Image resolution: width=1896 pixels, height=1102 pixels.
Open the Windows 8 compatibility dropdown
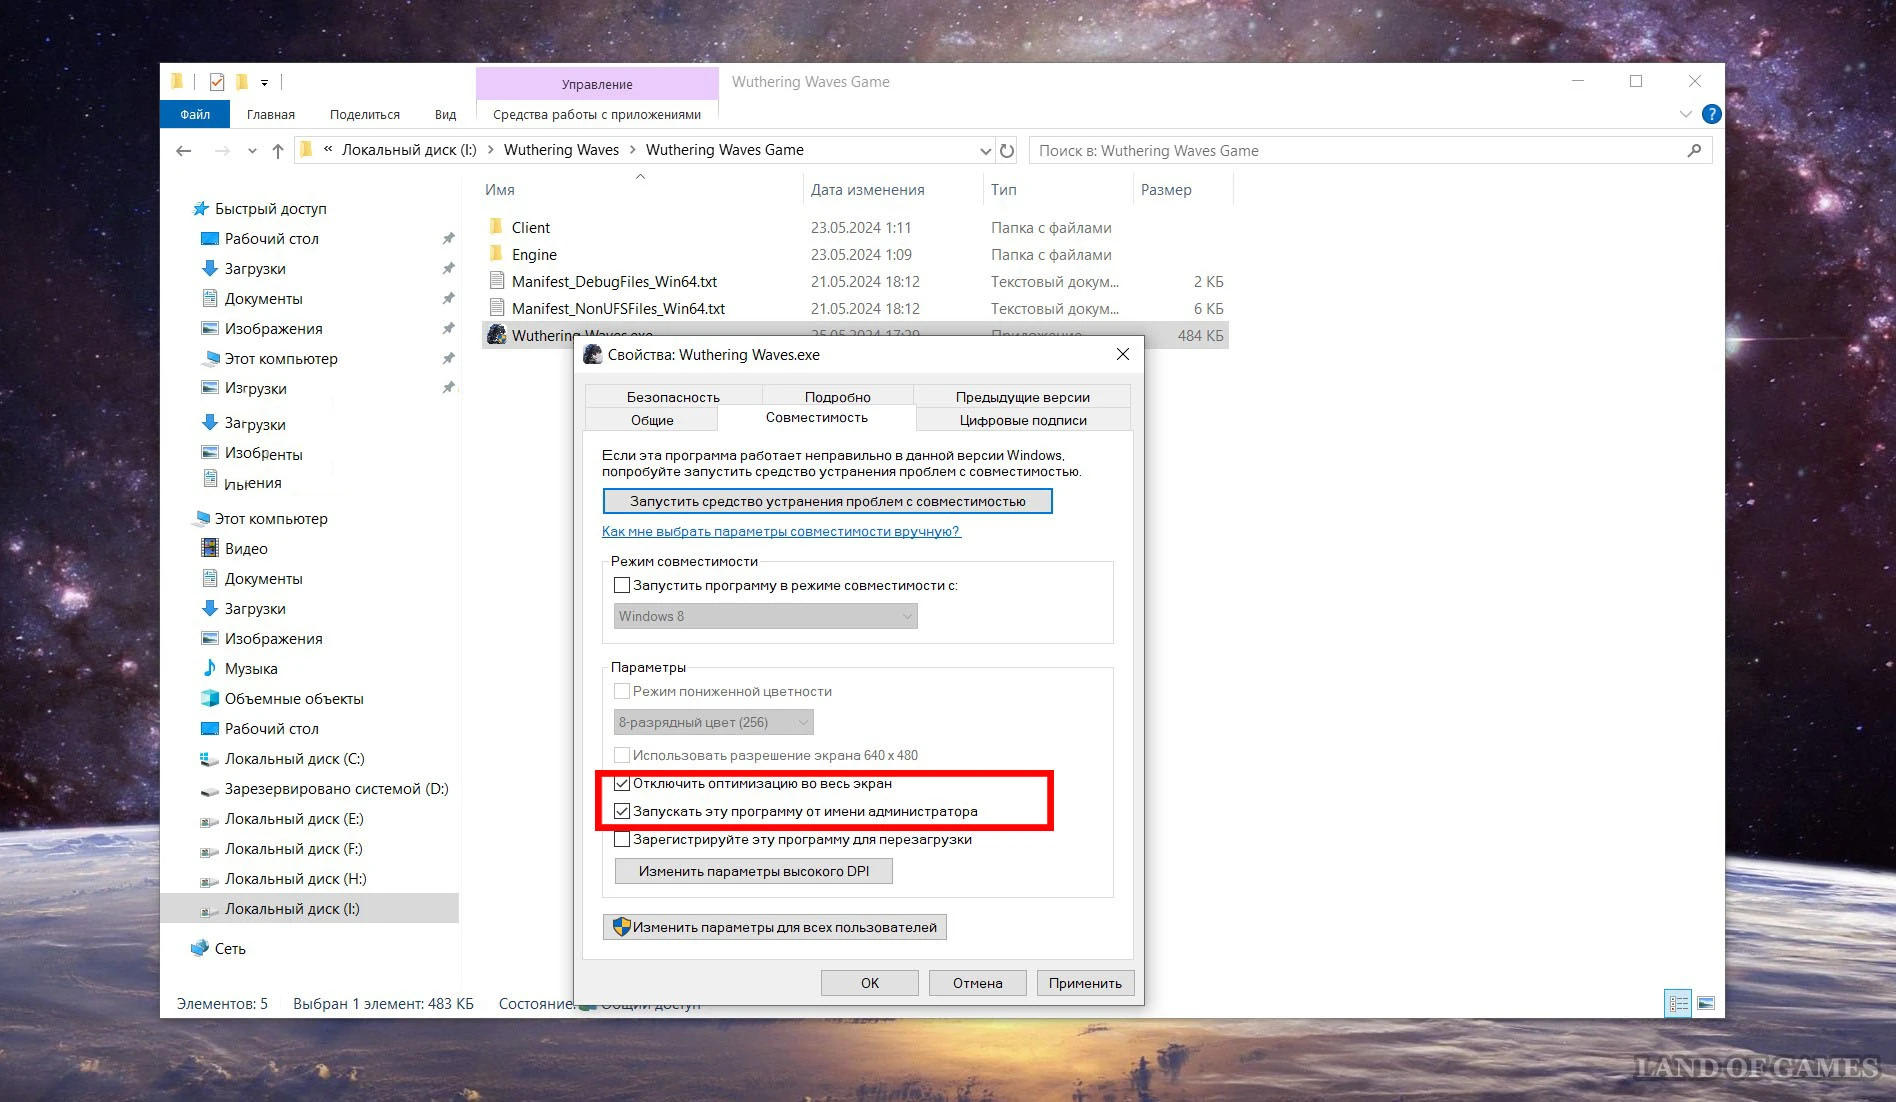point(765,616)
